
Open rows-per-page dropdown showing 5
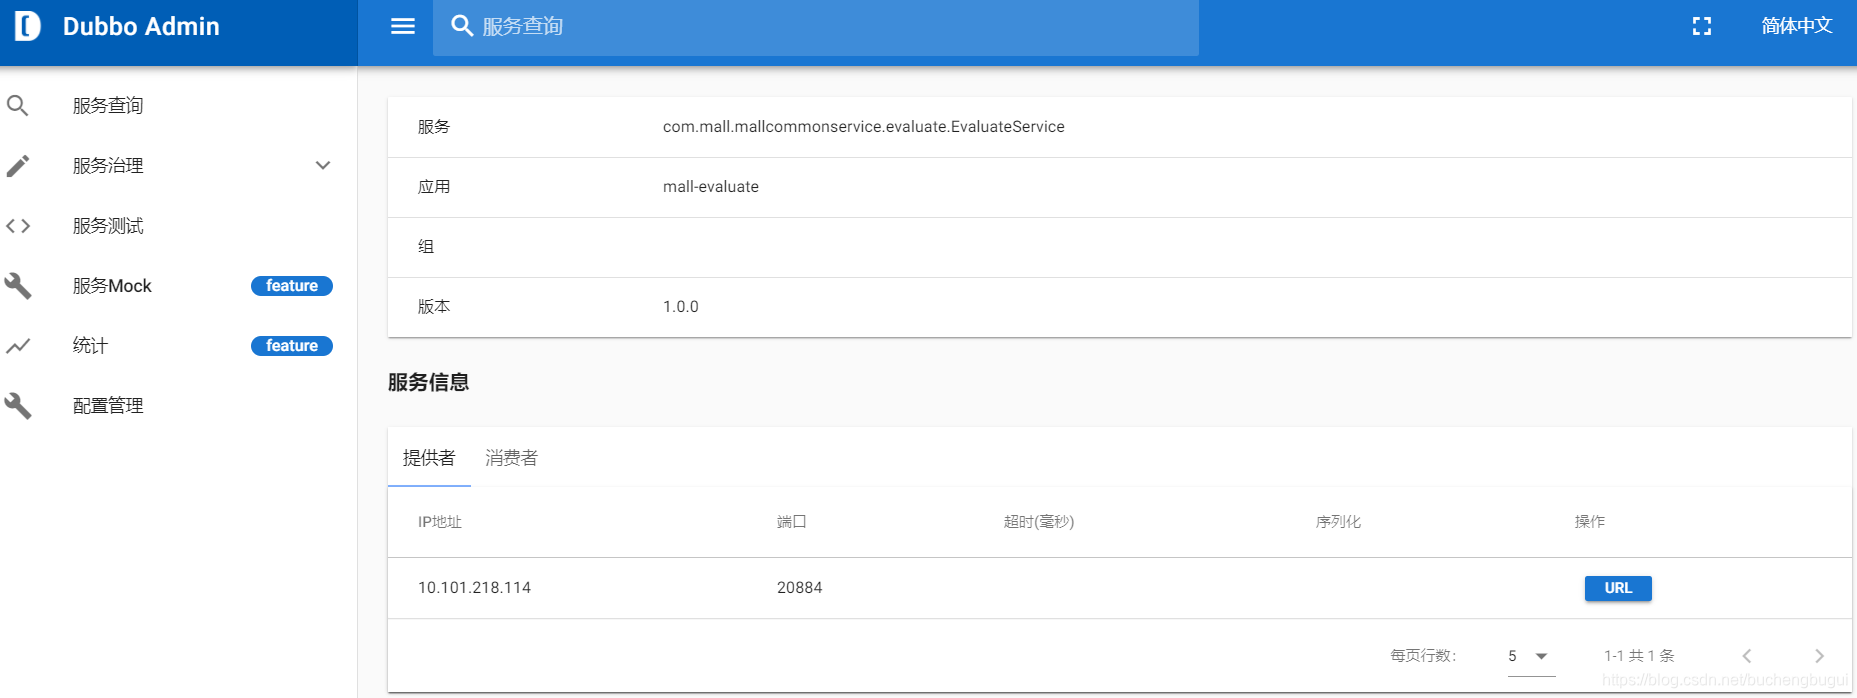pos(1531,656)
